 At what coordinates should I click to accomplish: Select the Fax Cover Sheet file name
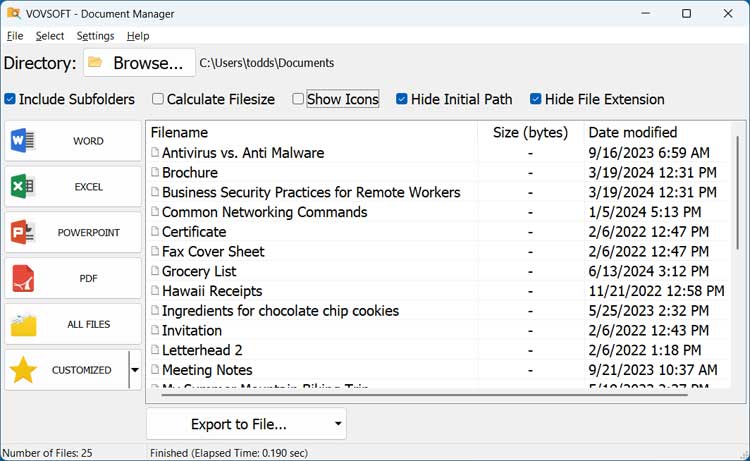tap(213, 252)
